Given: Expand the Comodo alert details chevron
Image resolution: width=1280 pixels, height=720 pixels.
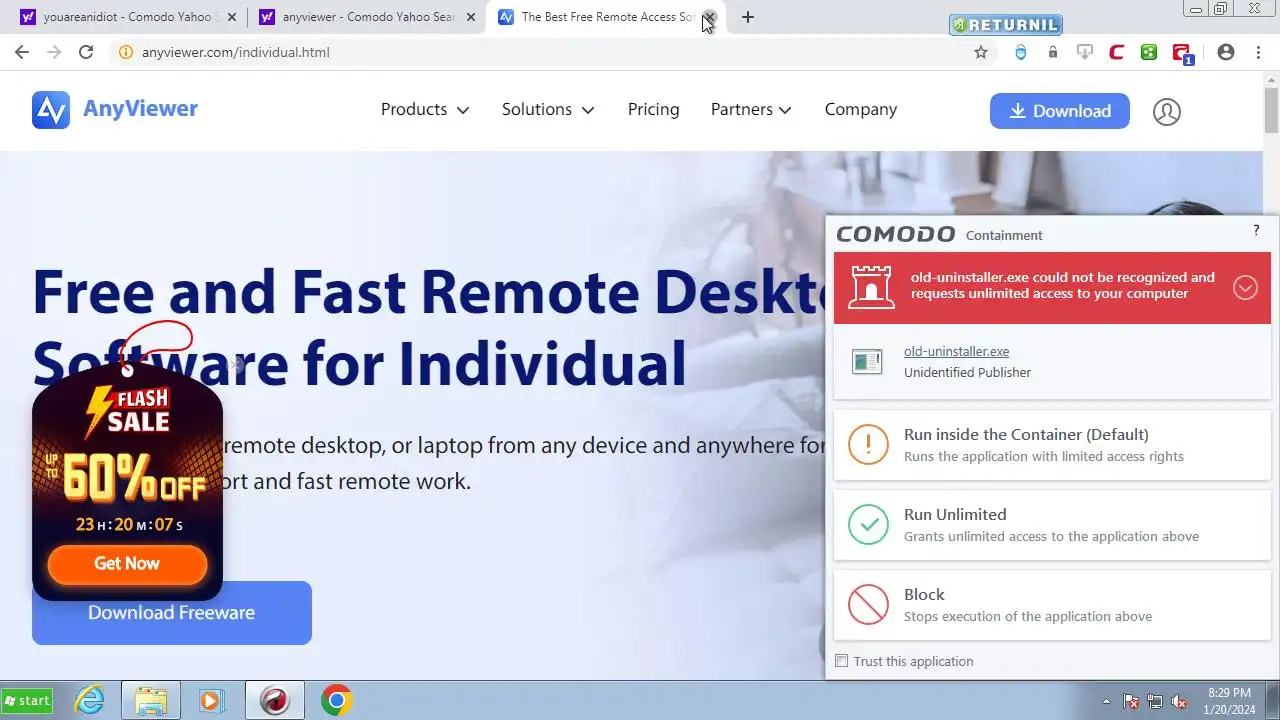Looking at the screenshot, I should coord(1245,288).
